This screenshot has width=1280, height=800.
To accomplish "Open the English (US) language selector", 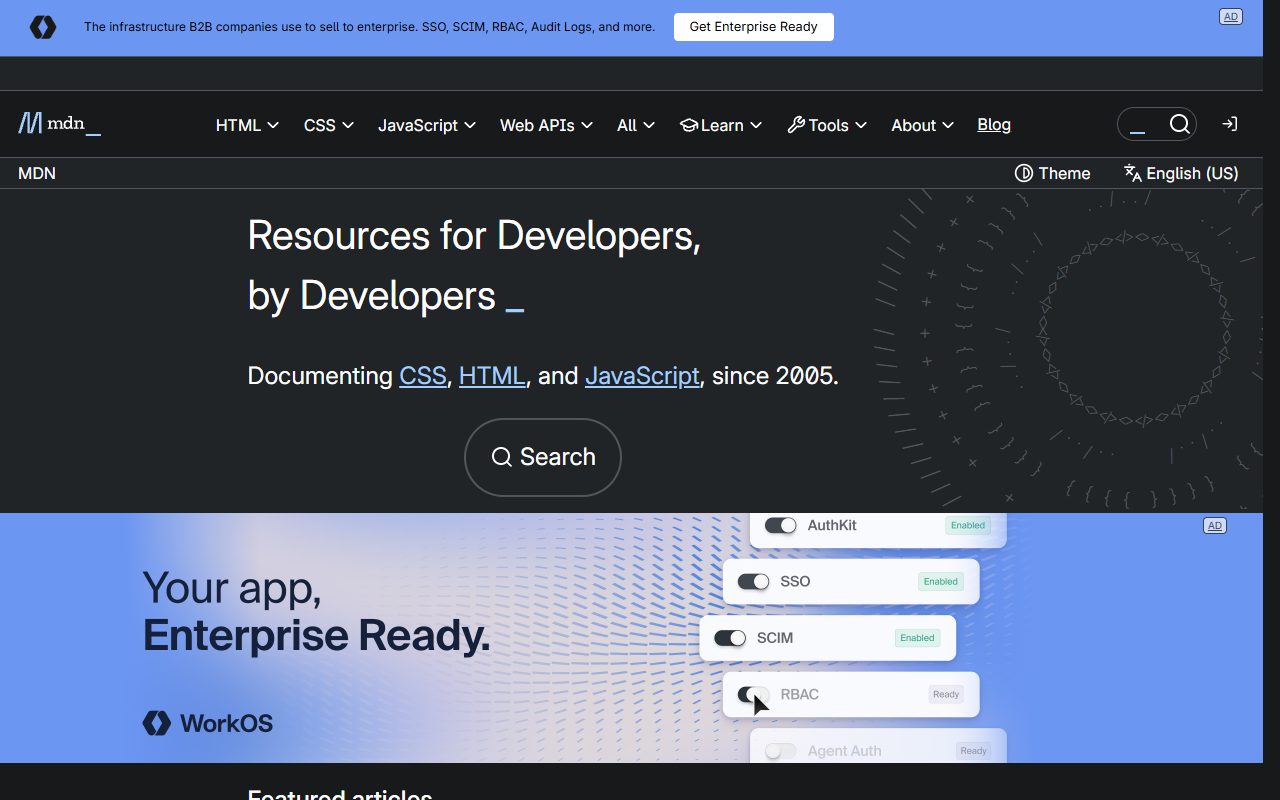I will click(x=1181, y=173).
